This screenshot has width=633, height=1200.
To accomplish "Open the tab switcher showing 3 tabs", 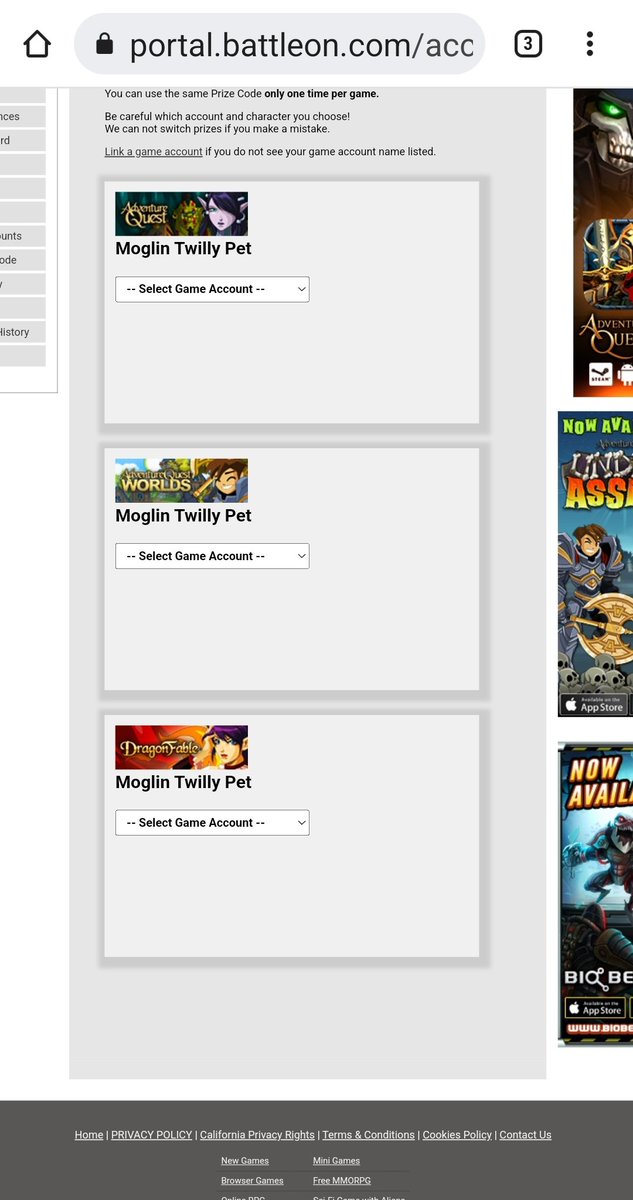I will 528,44.
